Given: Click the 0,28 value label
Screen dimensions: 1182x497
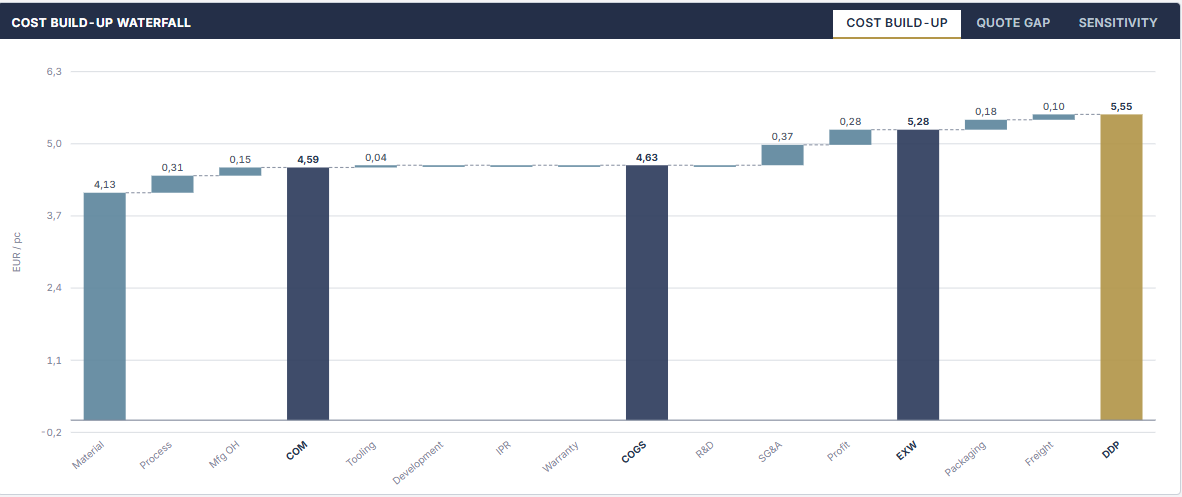Looking at the screenshot, I should (850, 121).
